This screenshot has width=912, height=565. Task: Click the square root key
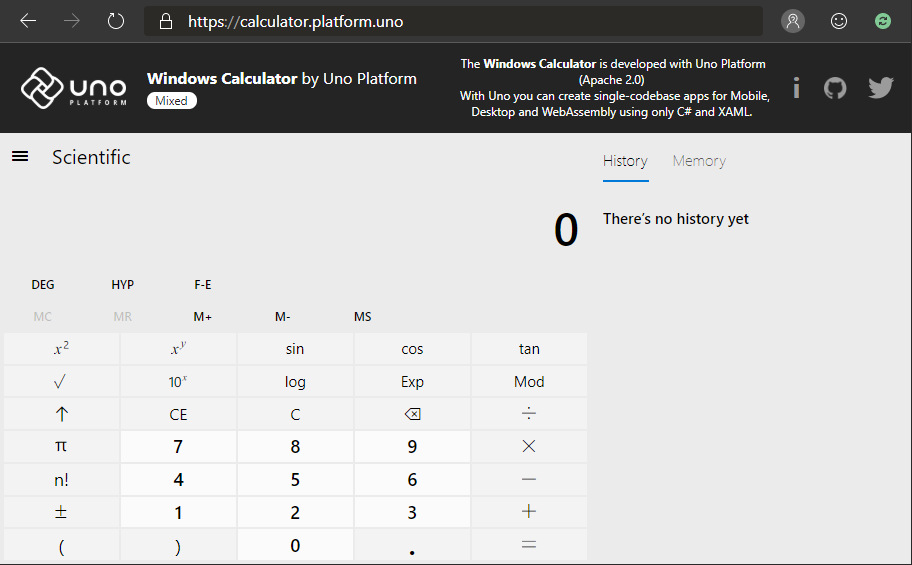coord(61,382)
